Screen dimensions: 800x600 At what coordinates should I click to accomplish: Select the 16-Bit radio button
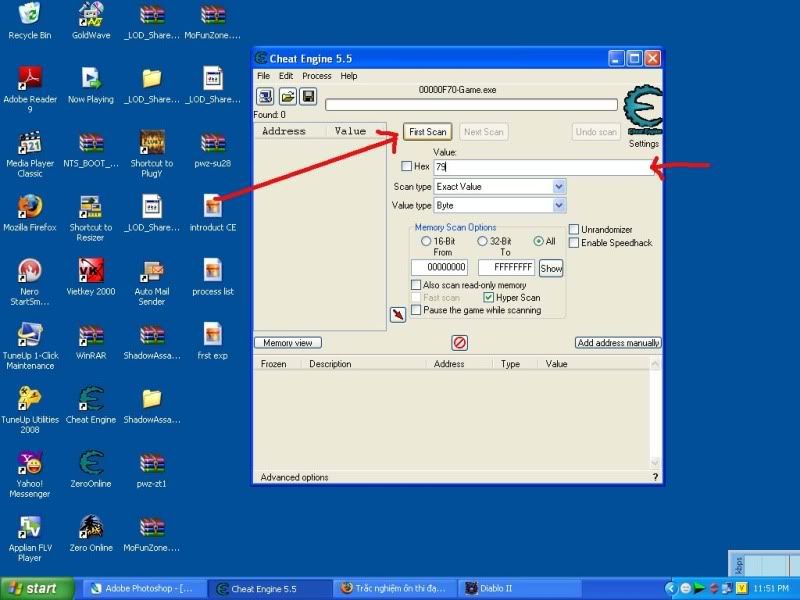[426, 241]
